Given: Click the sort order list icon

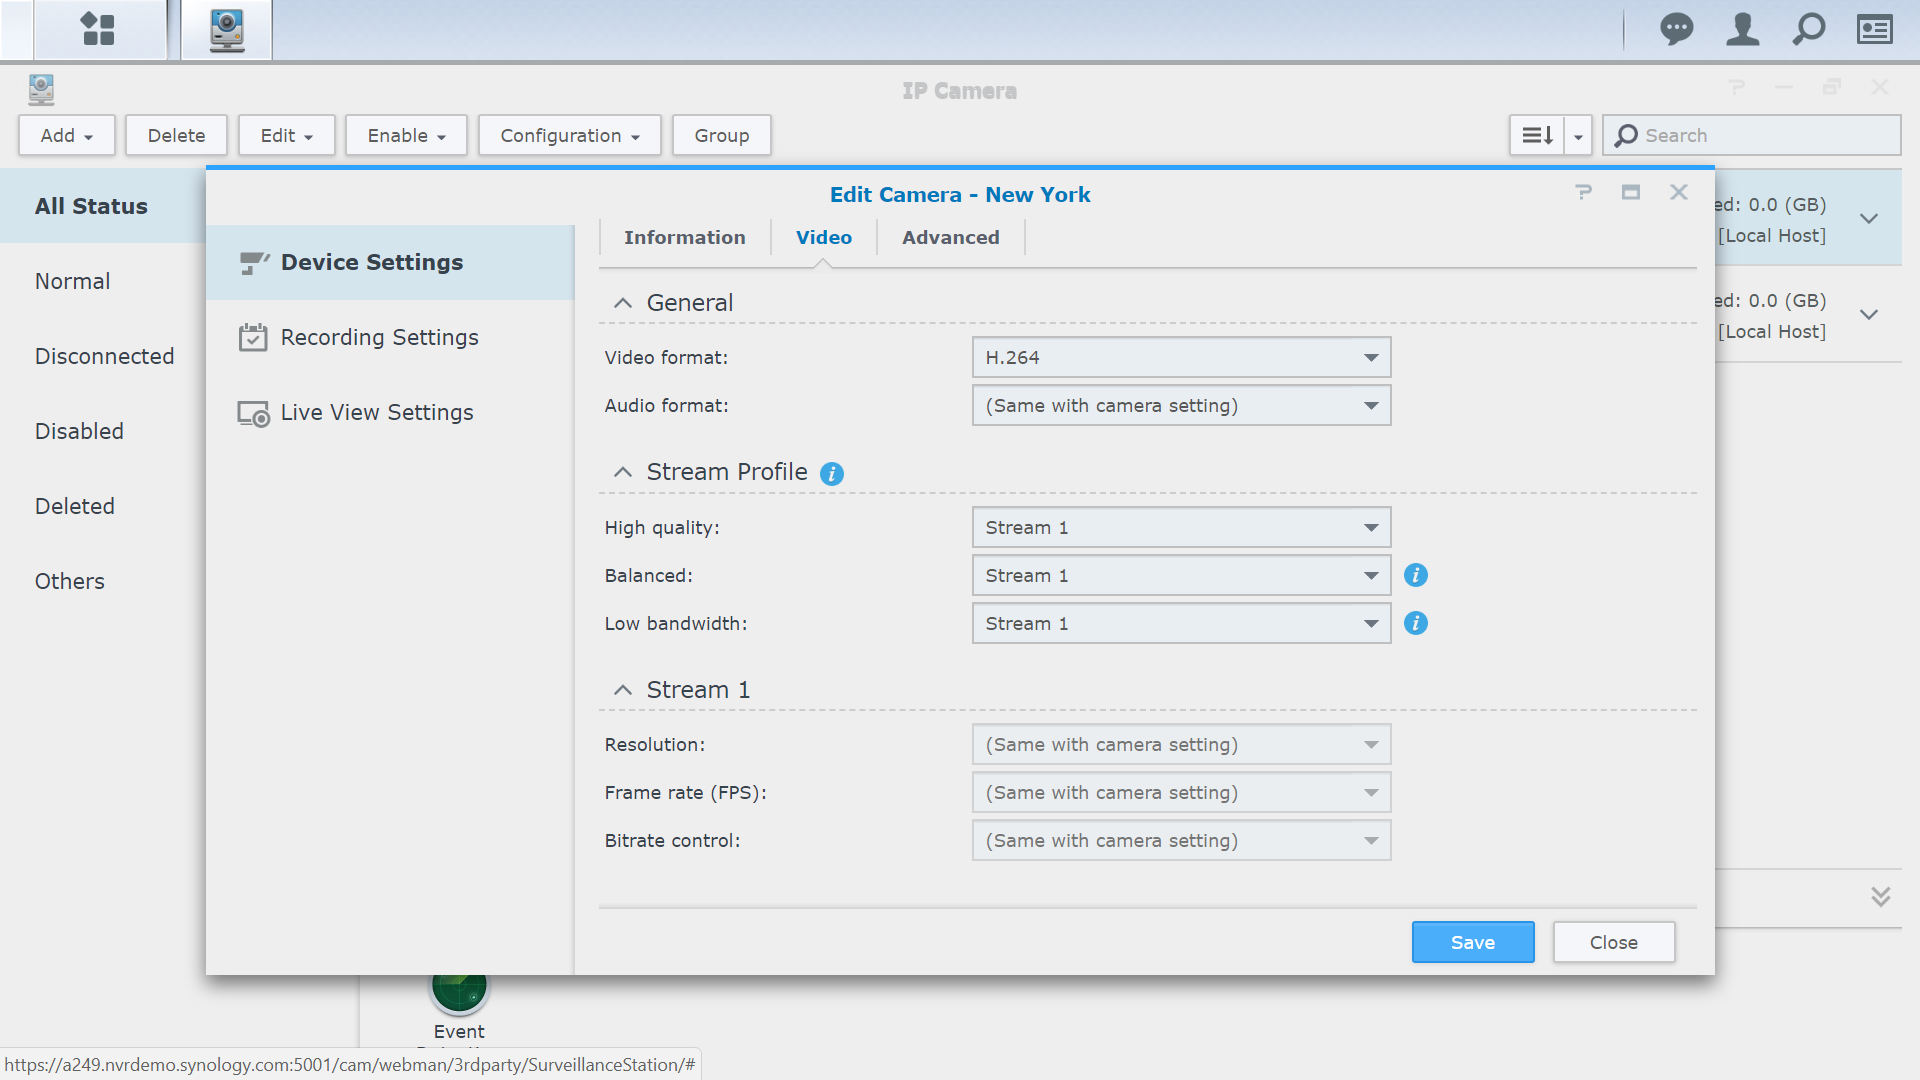Looking at the screenshot, I should point(1536,135).
